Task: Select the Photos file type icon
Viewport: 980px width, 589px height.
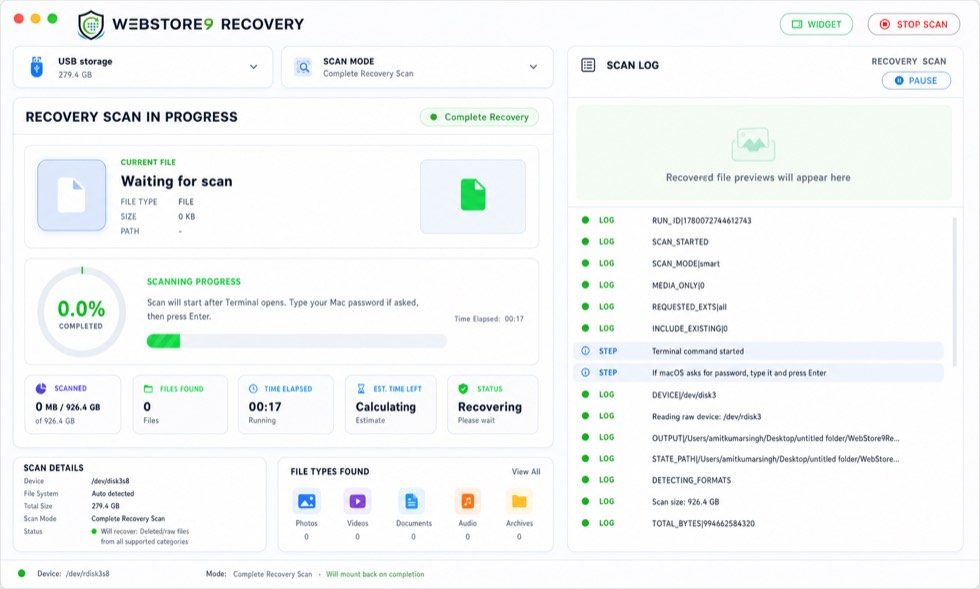Action: [x=306, y=501]
